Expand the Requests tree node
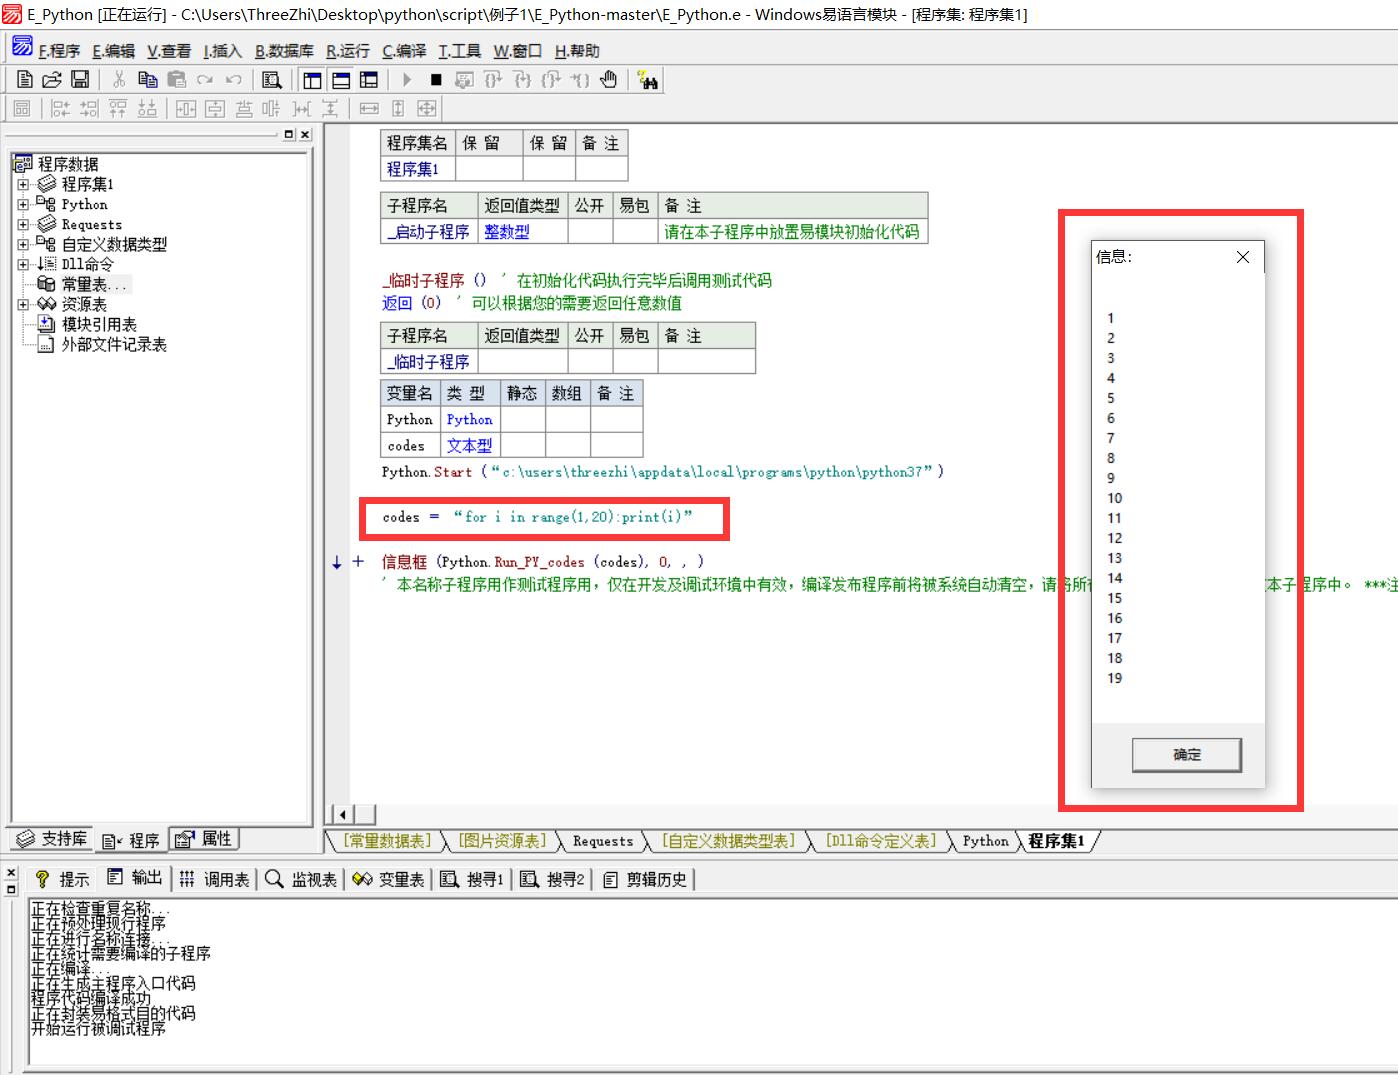The height and width of the screenshot is (1075, 1398). (23, 224)
